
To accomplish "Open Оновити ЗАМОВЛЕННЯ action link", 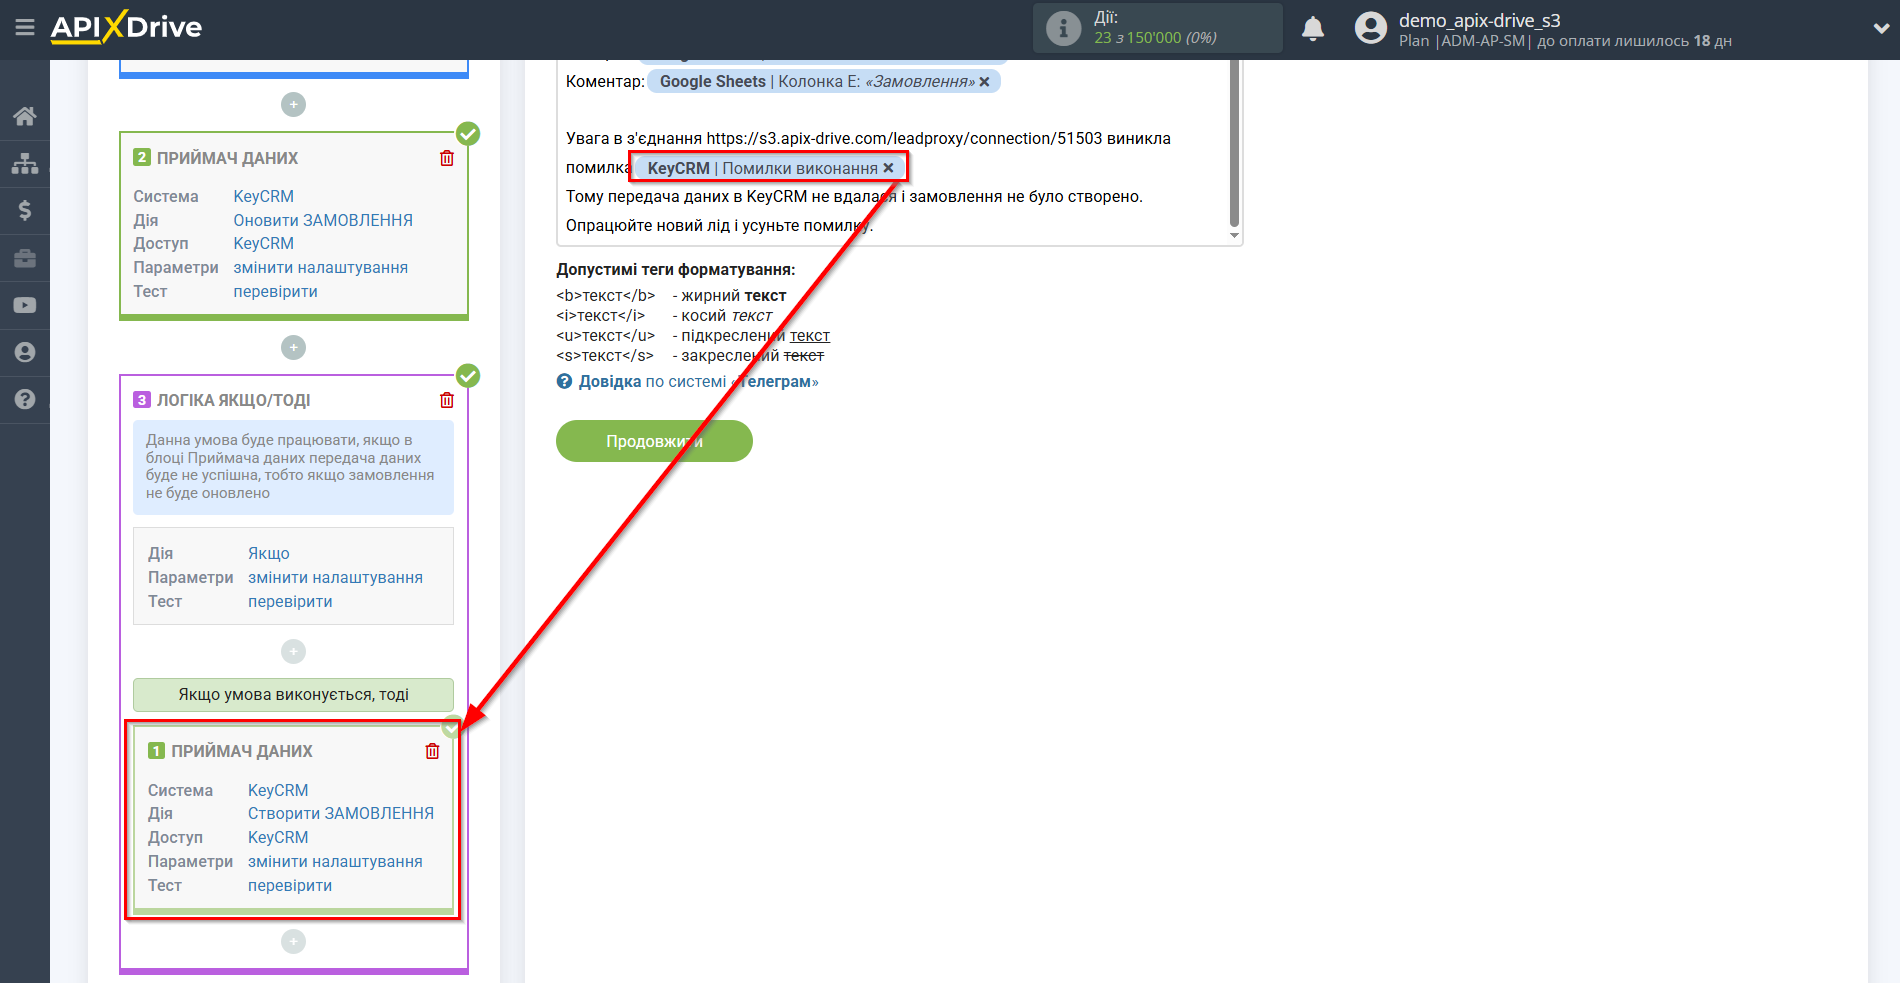I will (x=323, y=220).
